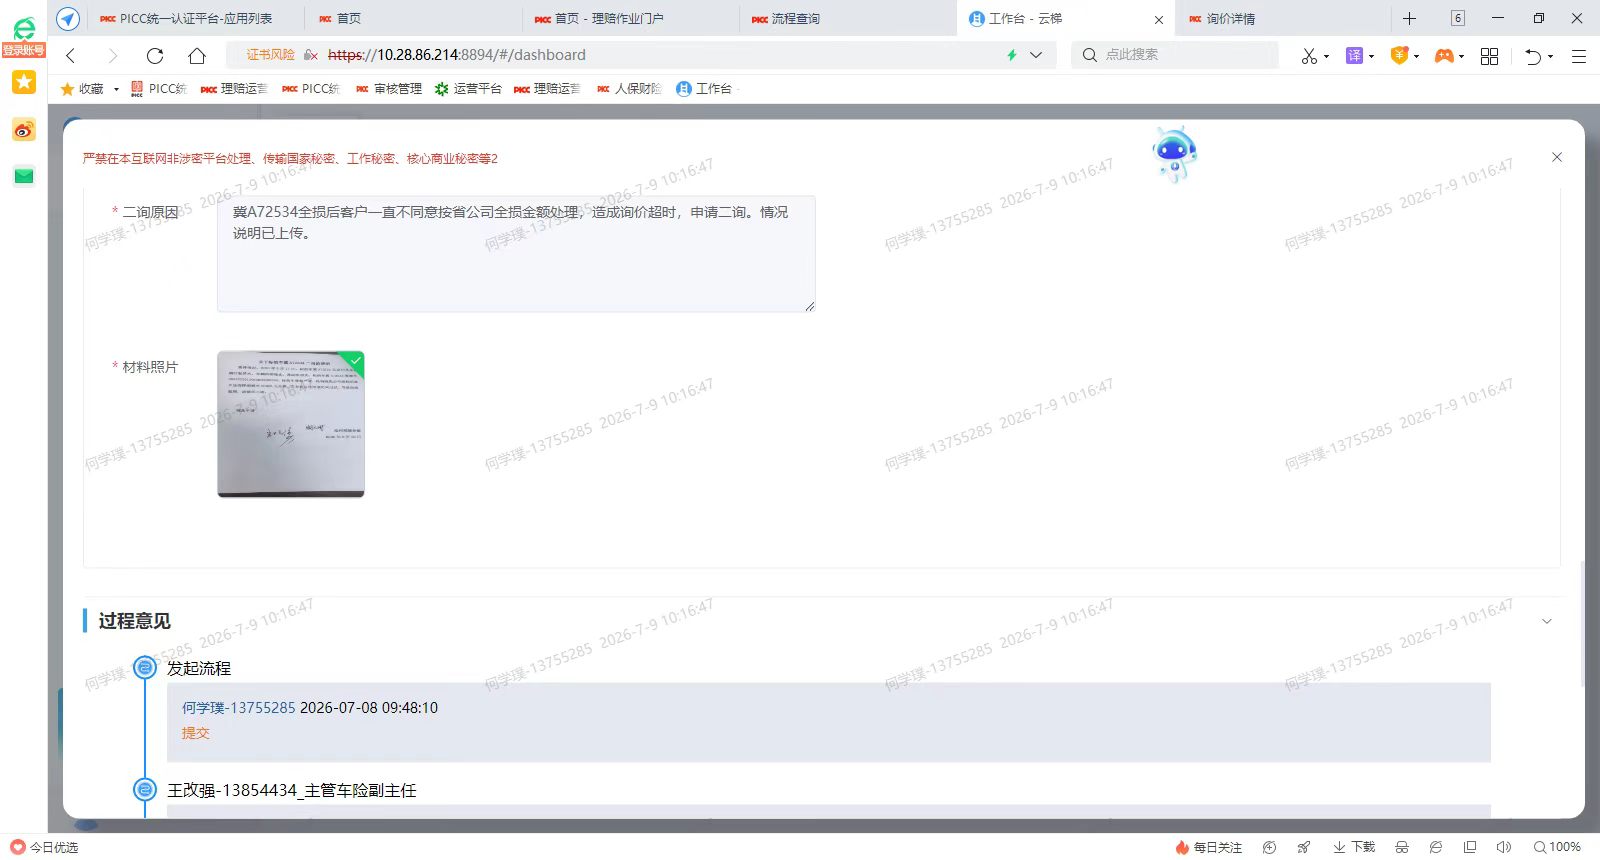The width and height of the screenshot is (1600, 860).
Task: Open the favorites star sidebar icon
Action: click(x=24, y=83)
